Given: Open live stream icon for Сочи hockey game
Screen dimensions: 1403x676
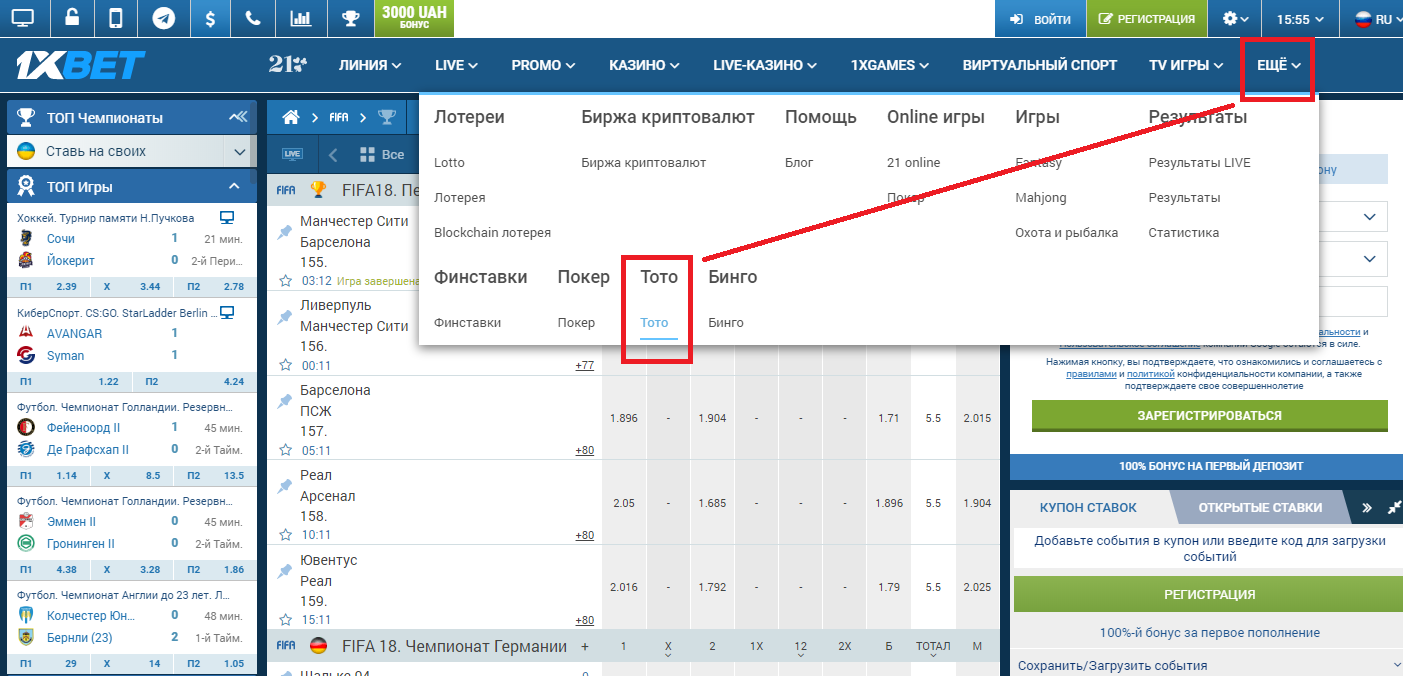Looking at the screenshot, I should [x=227, y=217].
